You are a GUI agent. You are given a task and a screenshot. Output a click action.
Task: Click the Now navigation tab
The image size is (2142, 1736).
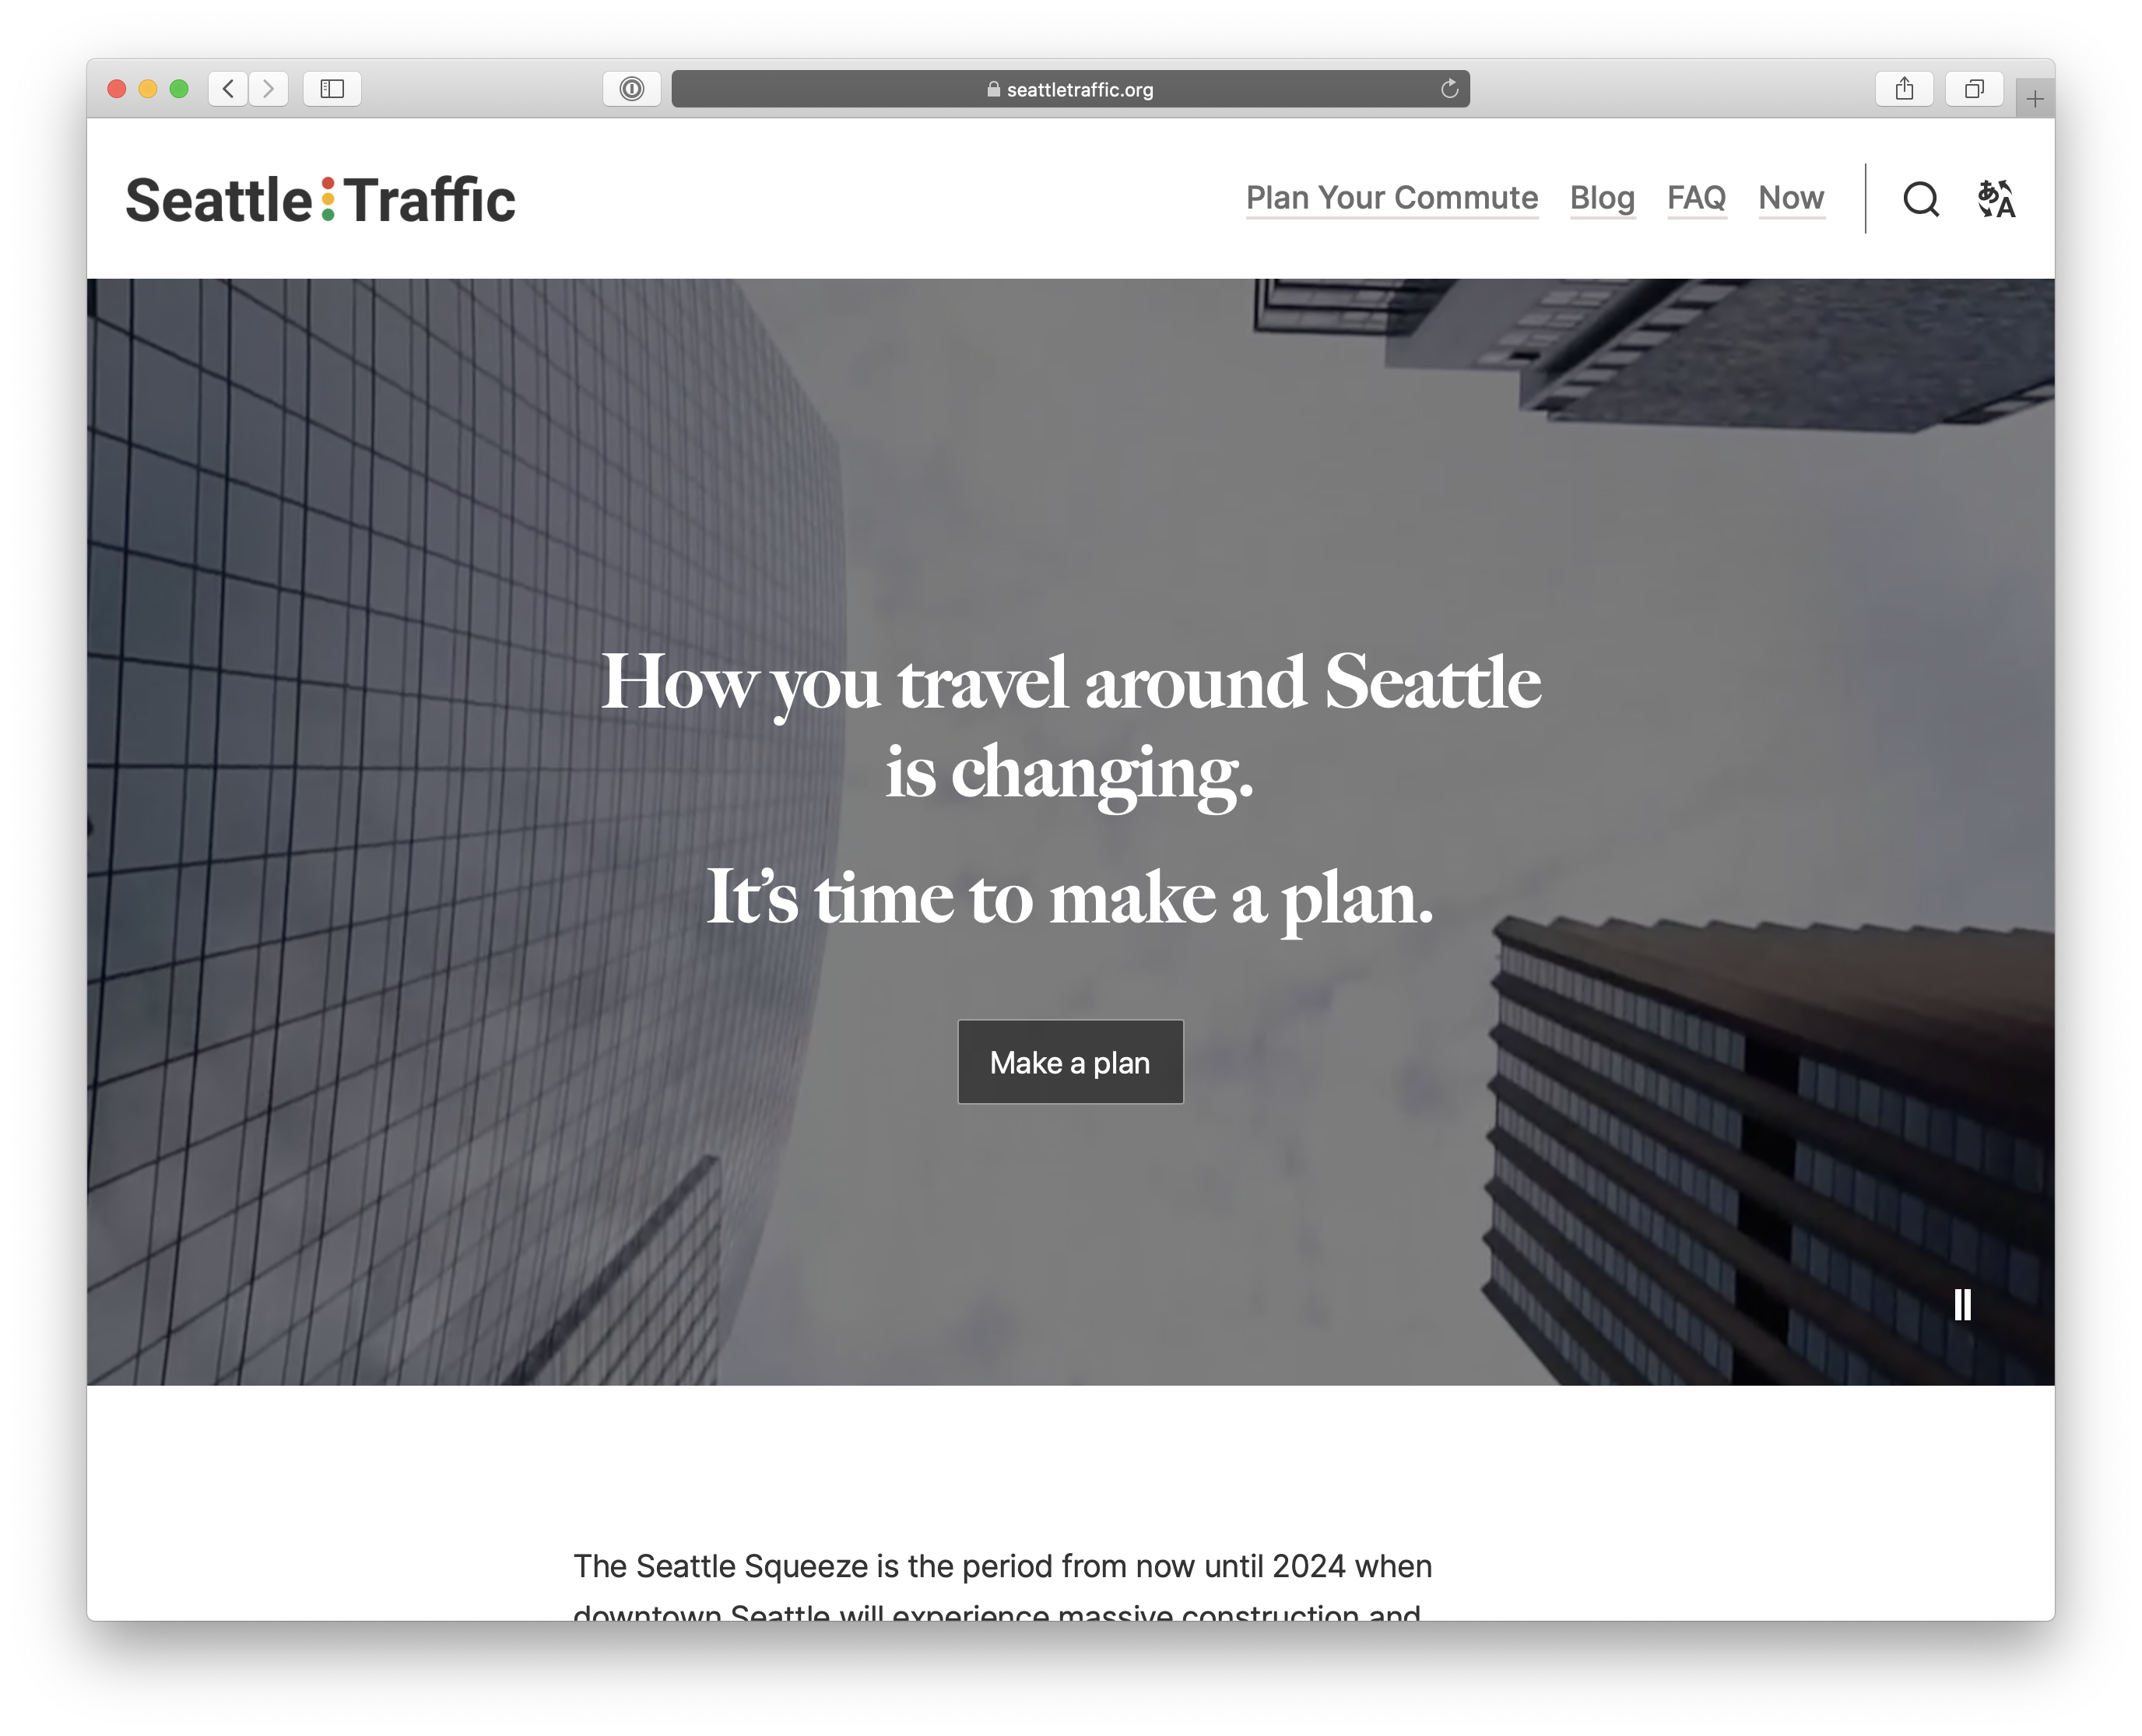point(1792,199)
